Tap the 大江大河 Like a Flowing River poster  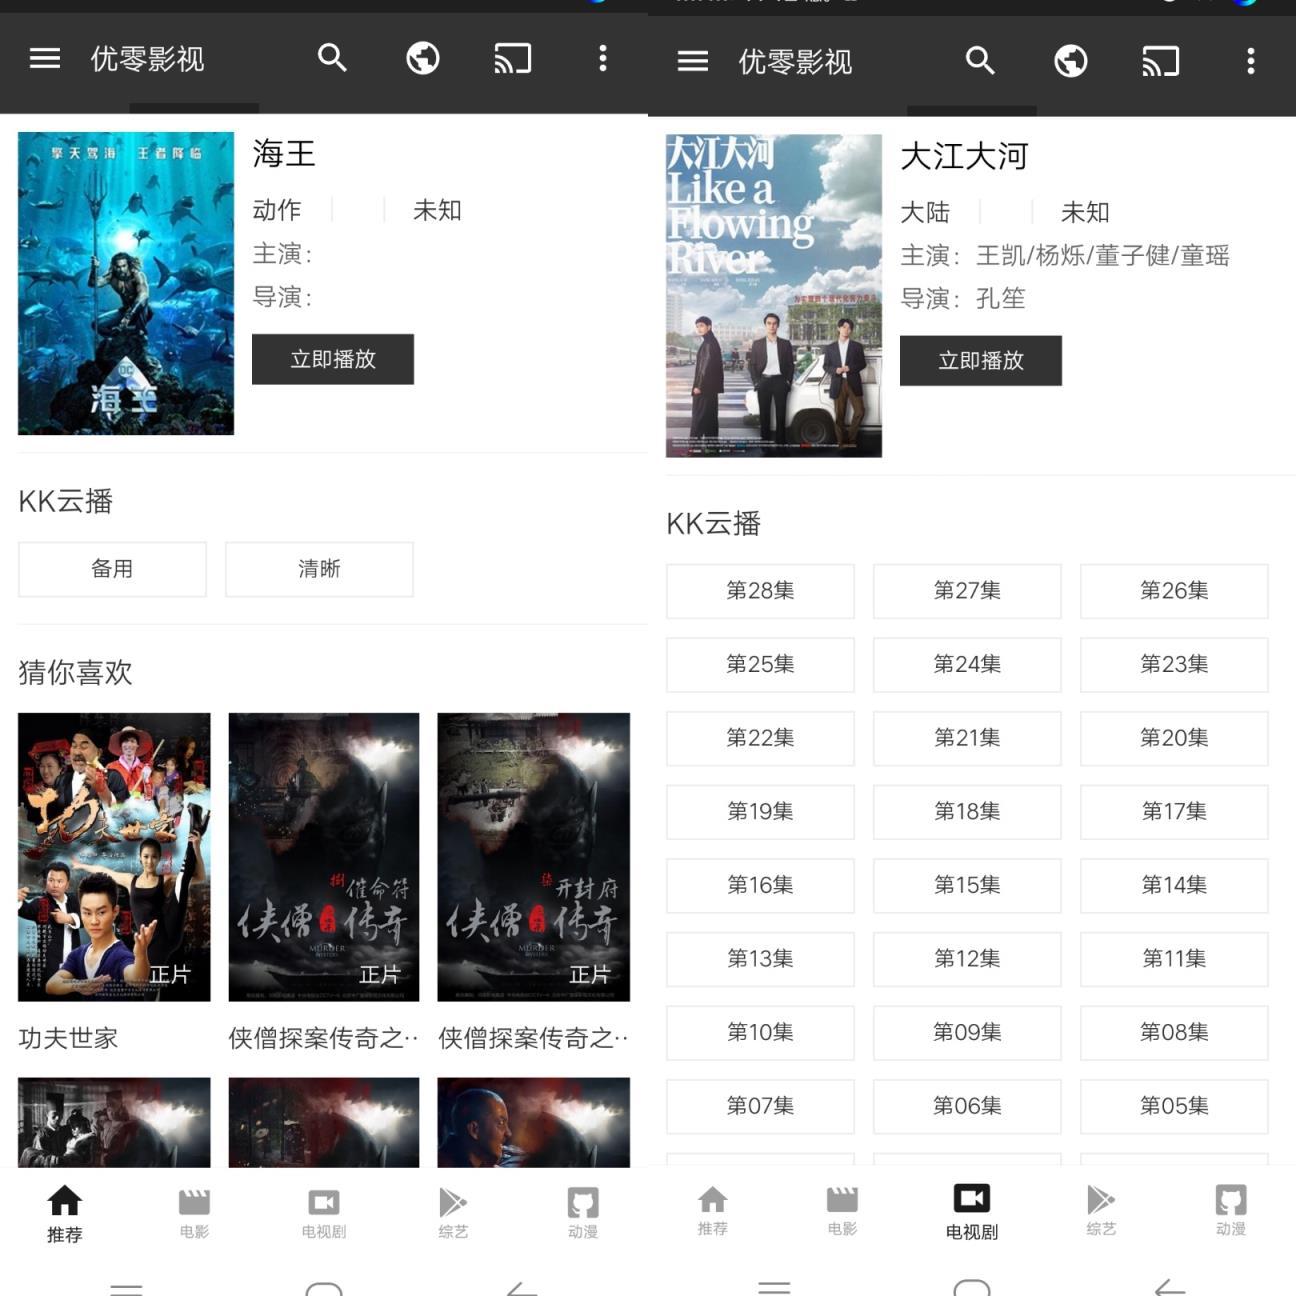click(774, 296)
